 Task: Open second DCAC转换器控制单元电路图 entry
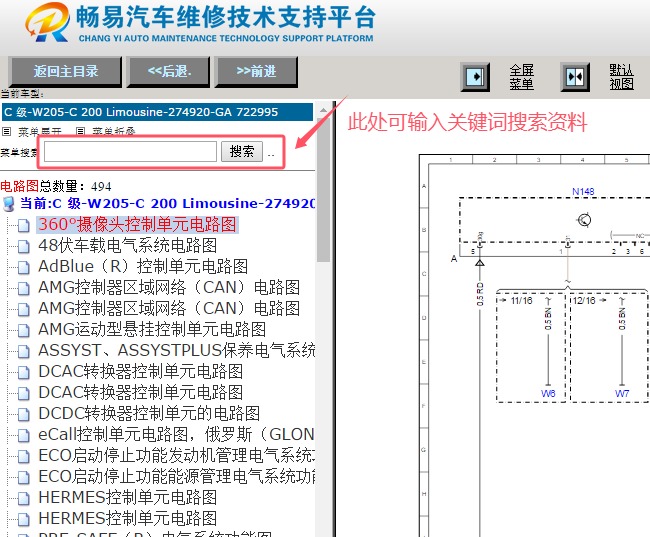click(x=141, y=393)
